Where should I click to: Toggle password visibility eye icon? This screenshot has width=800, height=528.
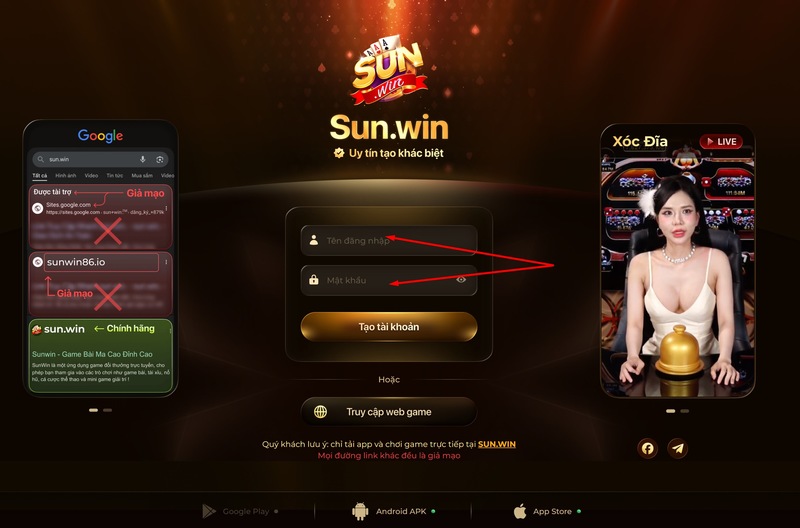[x=461, y=279]
